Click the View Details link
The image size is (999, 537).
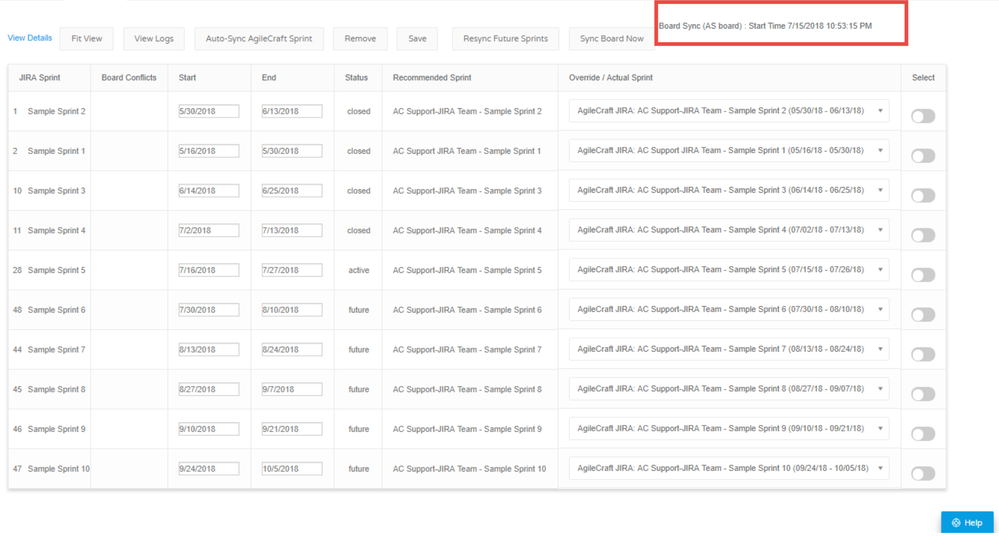pyautogui.click(x=30, y=38)
